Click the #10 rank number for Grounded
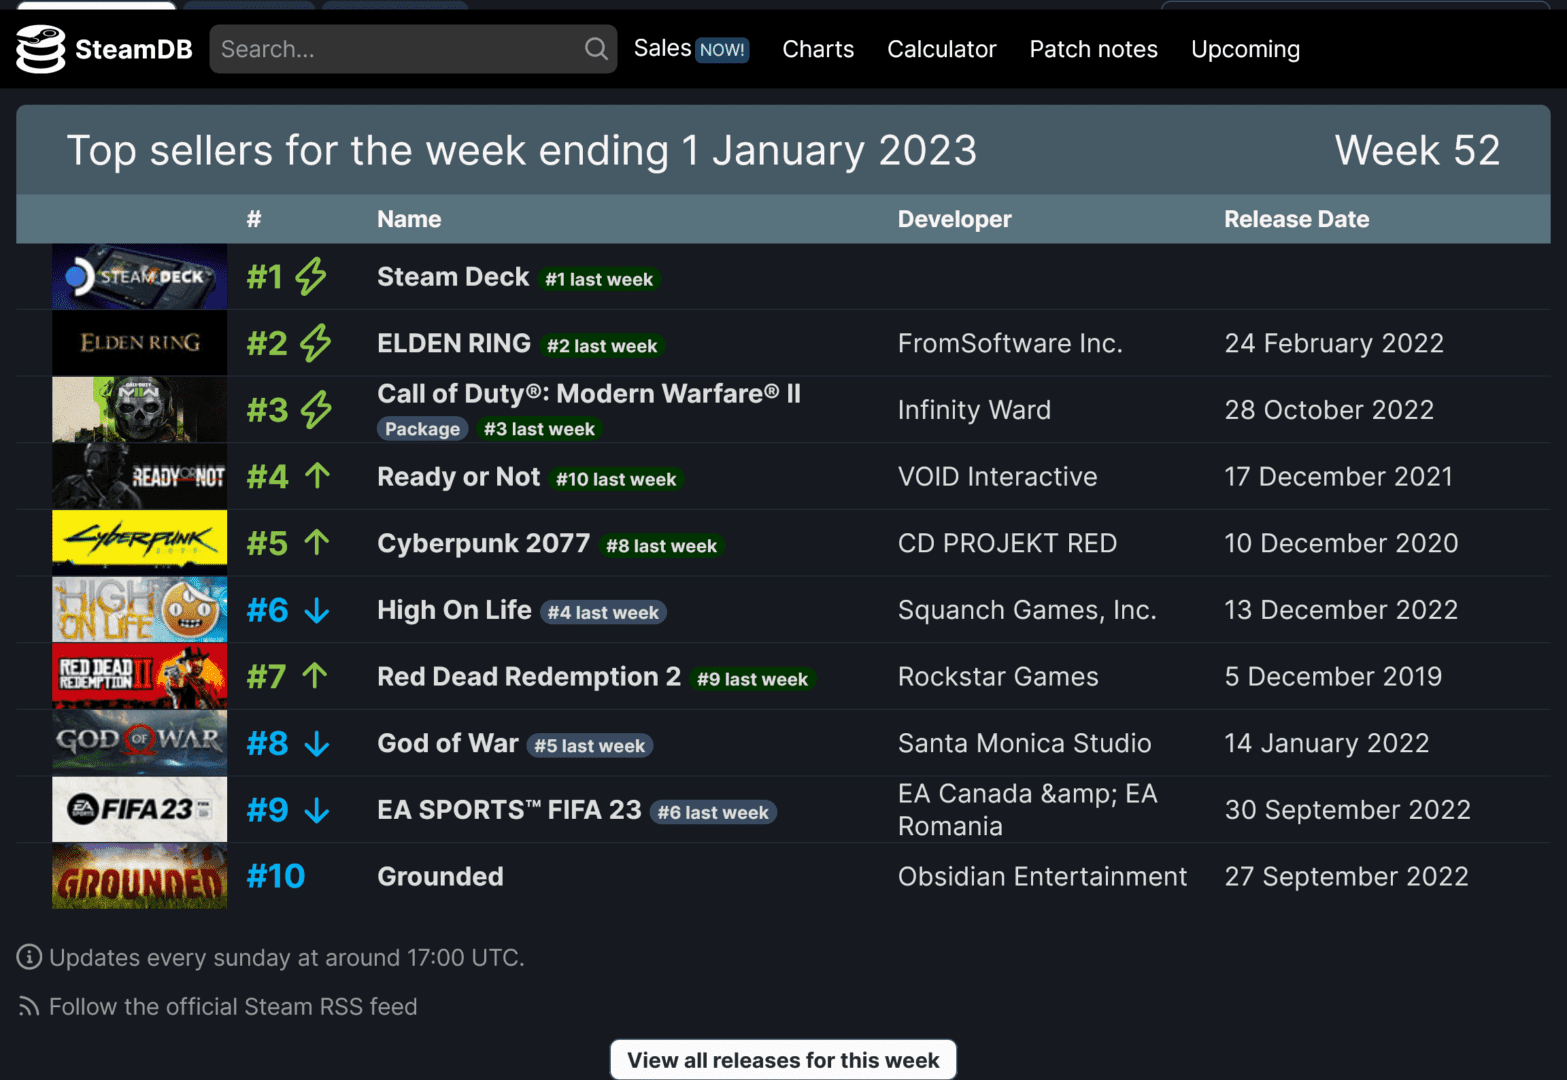Screen dimensions: 1567x1080 (x=276, y=876)
